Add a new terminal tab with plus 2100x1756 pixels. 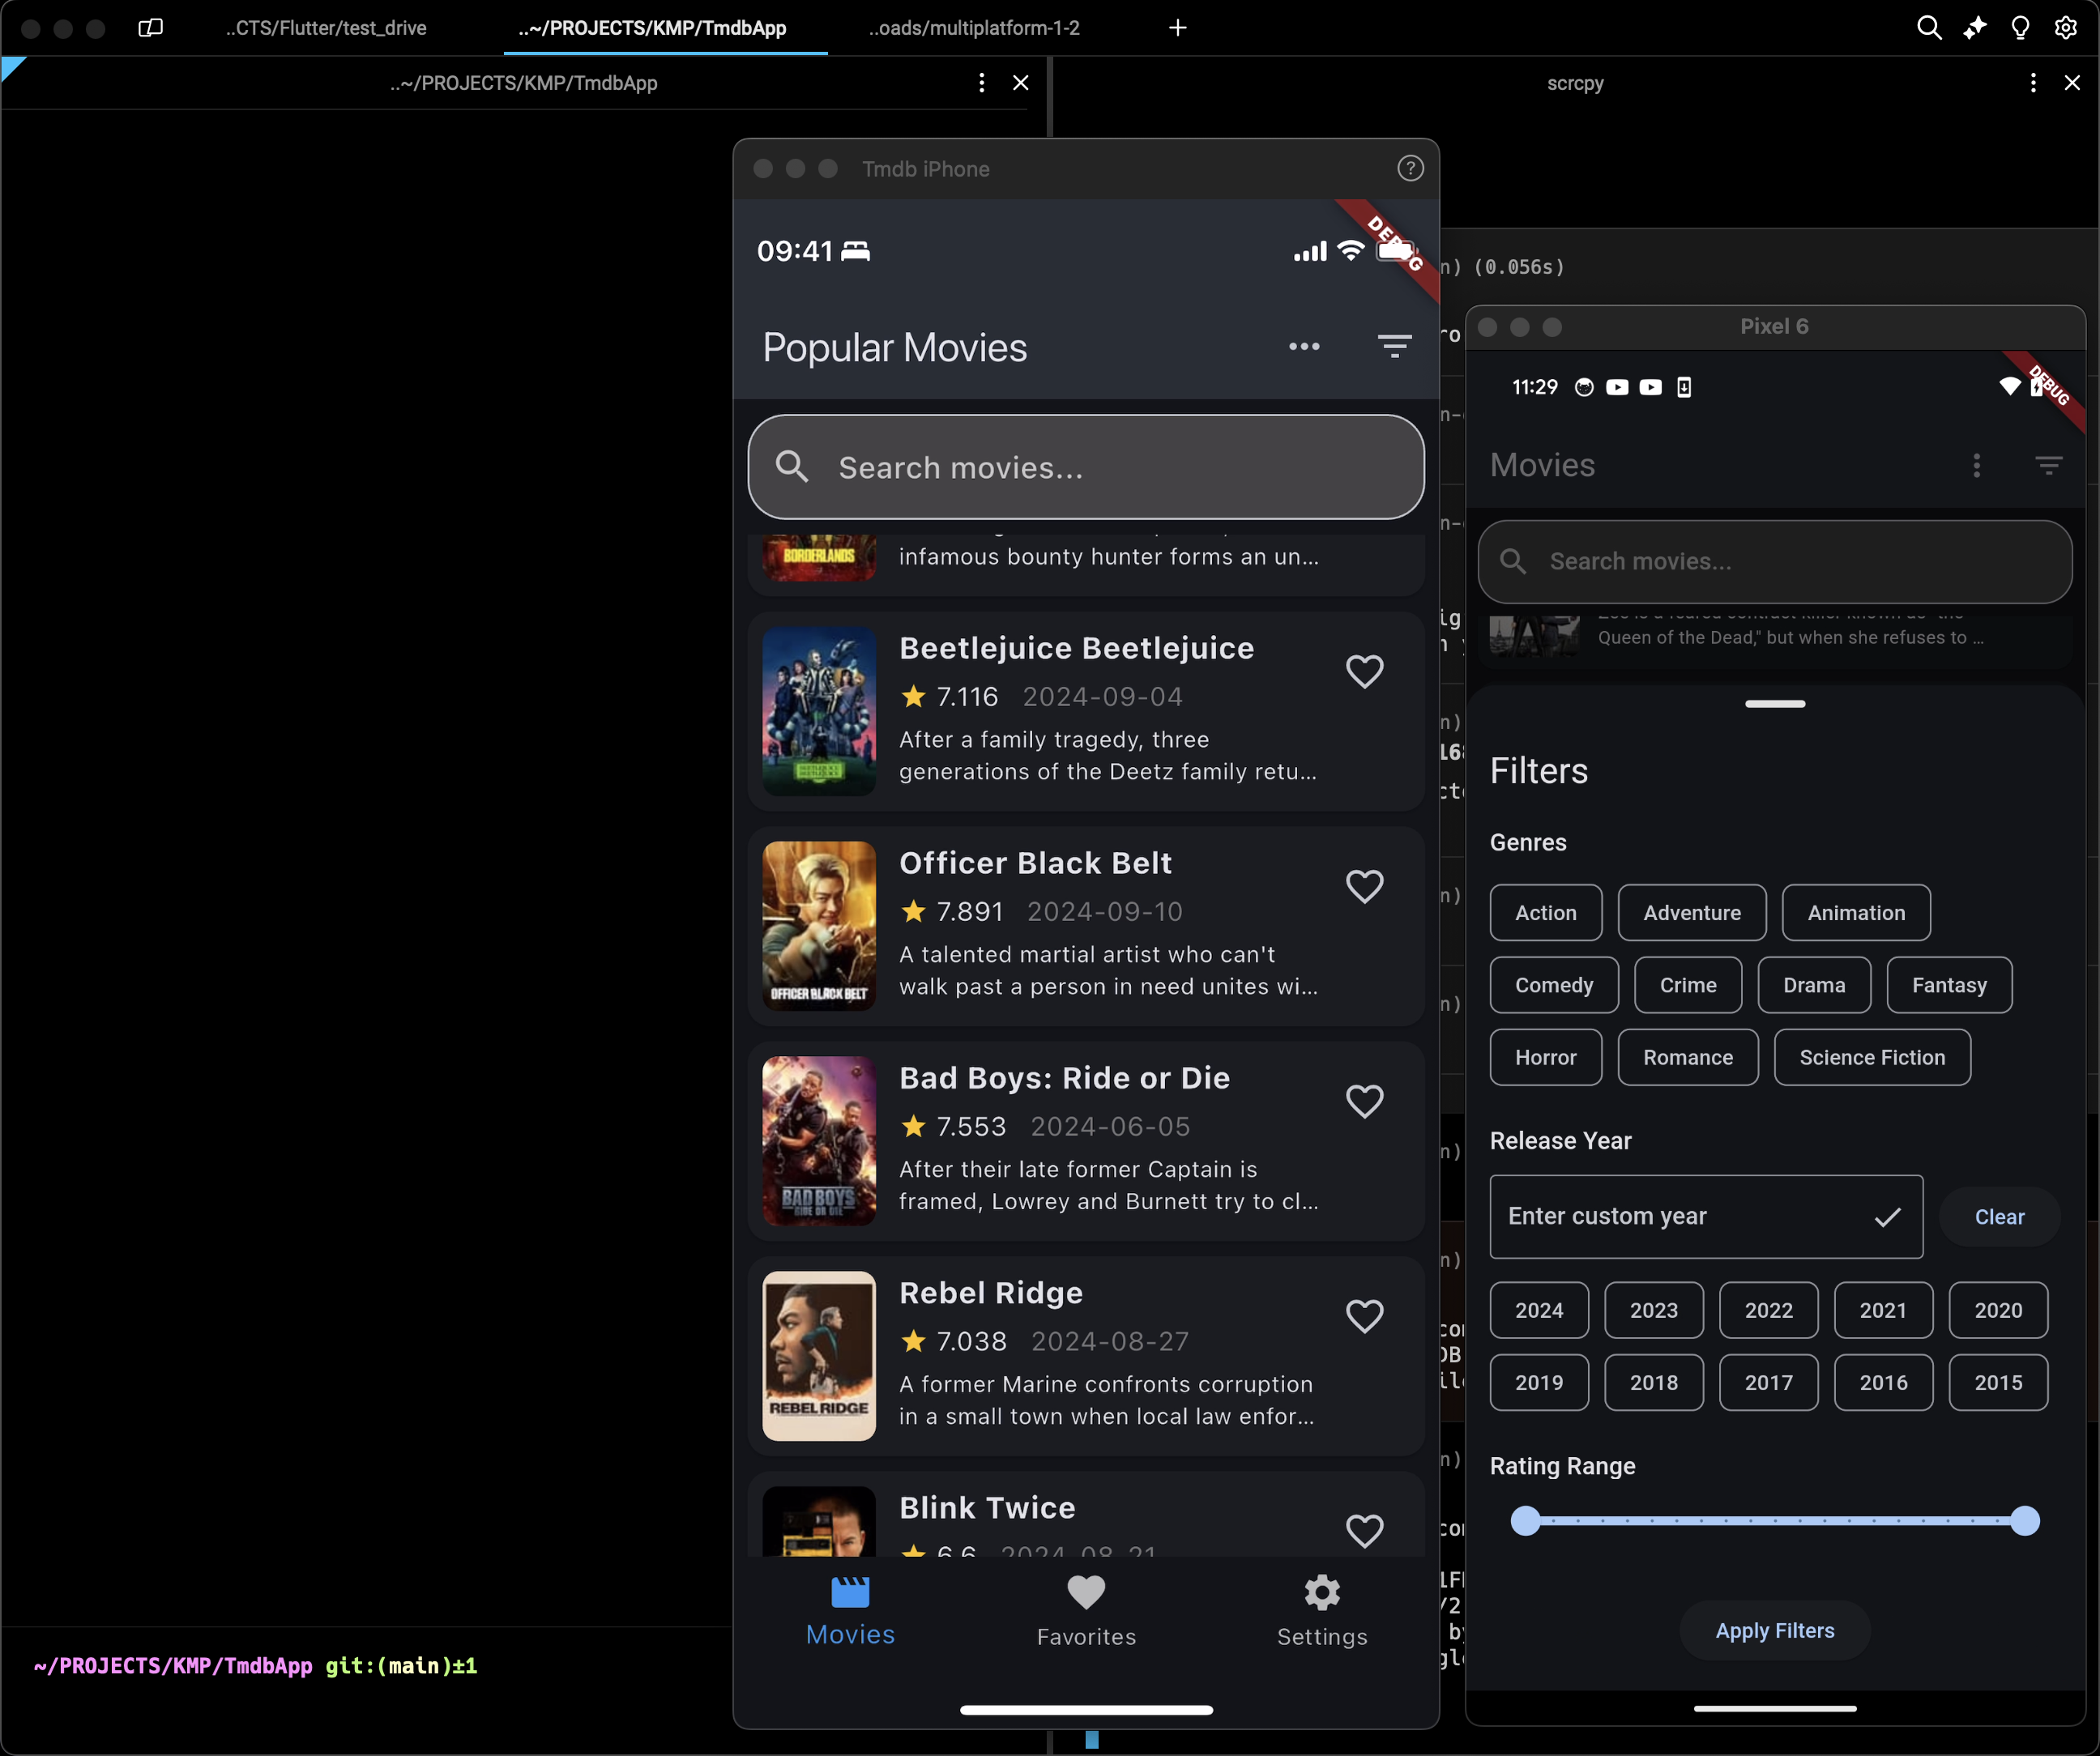coord(1178,28)
